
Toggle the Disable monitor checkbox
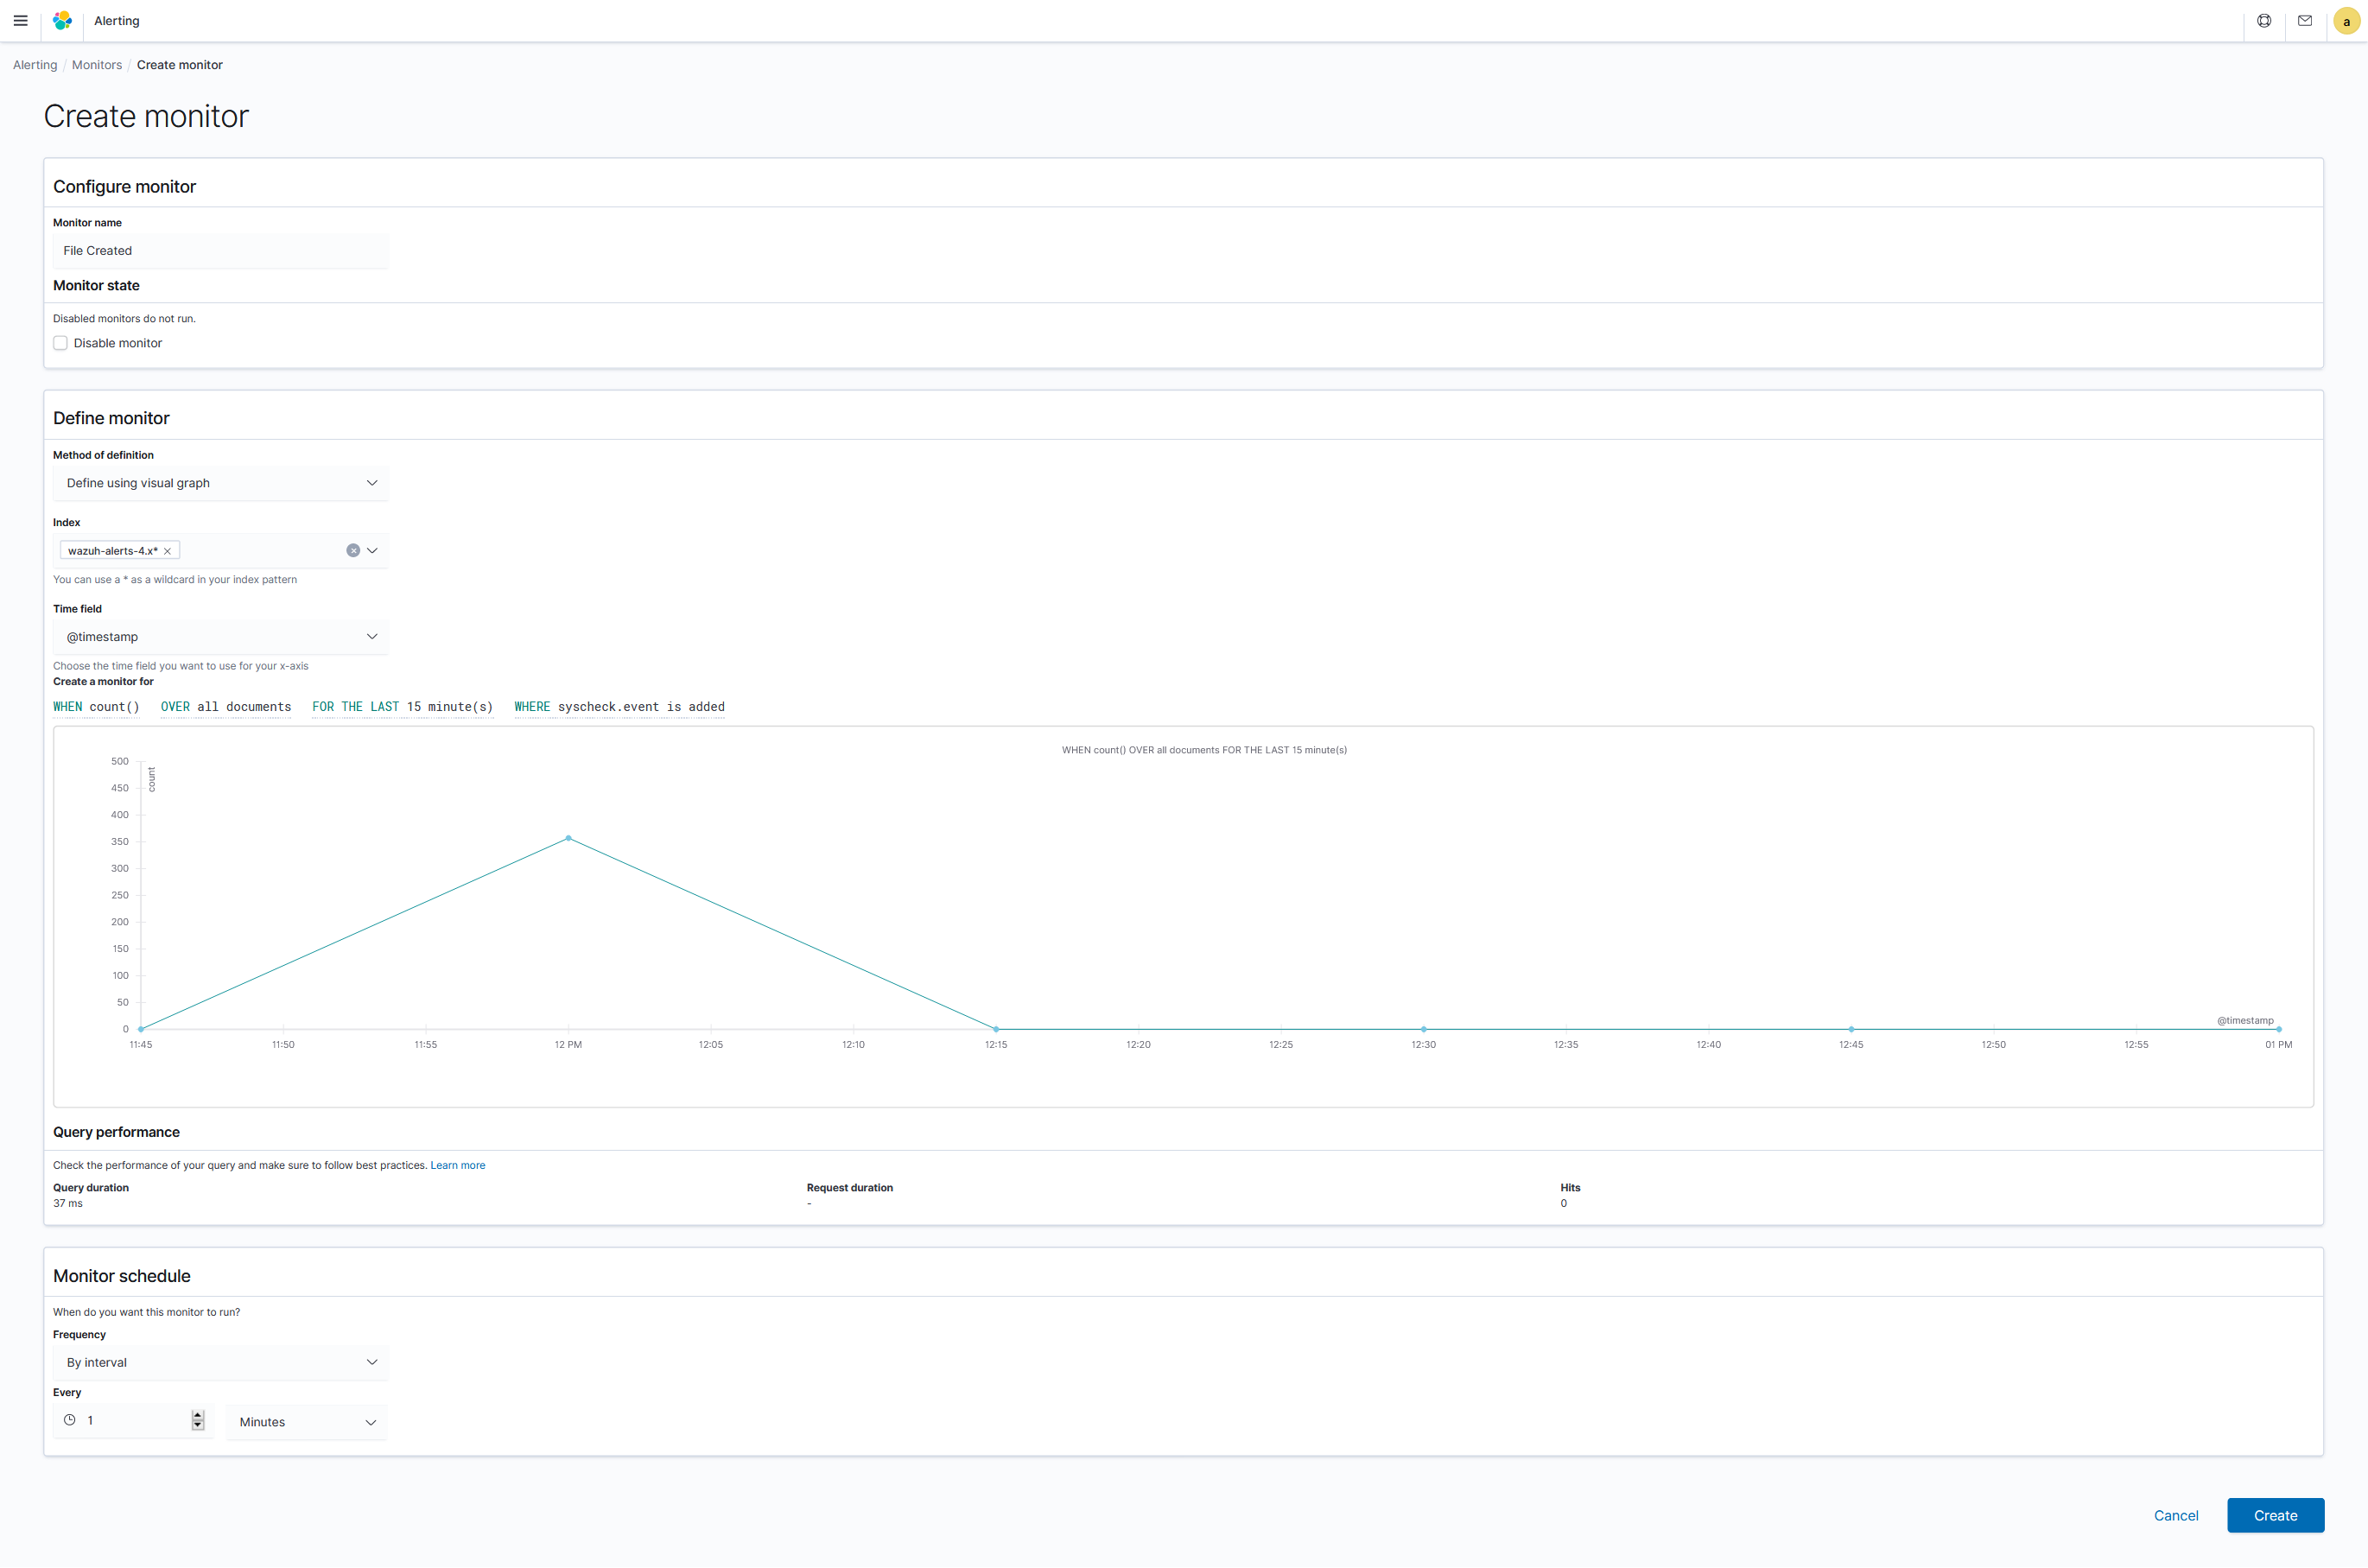(x=60, y=341)
